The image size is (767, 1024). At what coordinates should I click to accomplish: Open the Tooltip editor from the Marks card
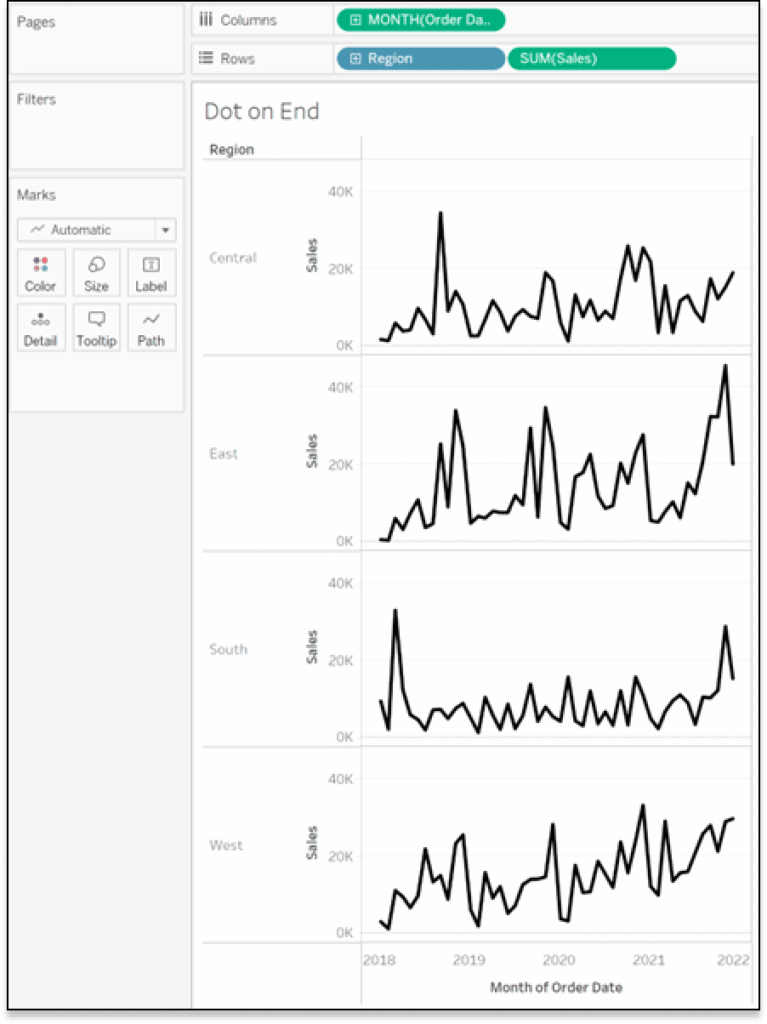pyautogui.click(x=96, y=327)
